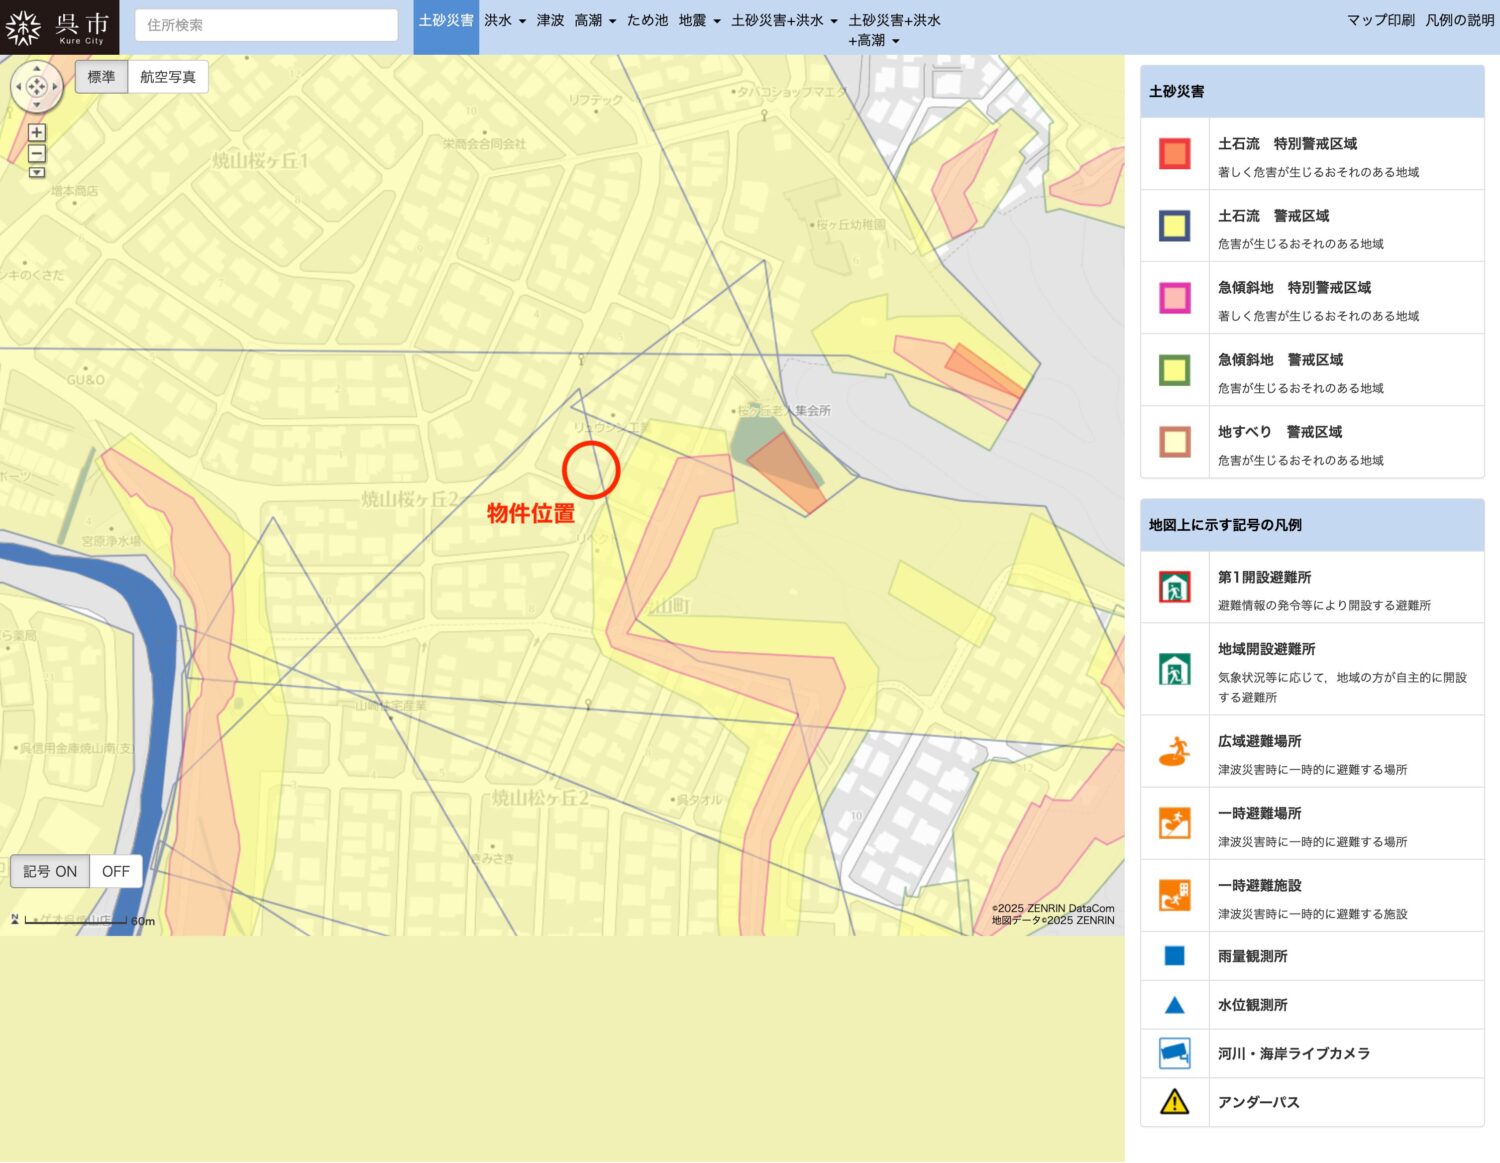Viewport: 1500px width, 1163px height.
Task: Click the 水位観測所 blue triangle icon
Action: [x=1174, y=1005]
